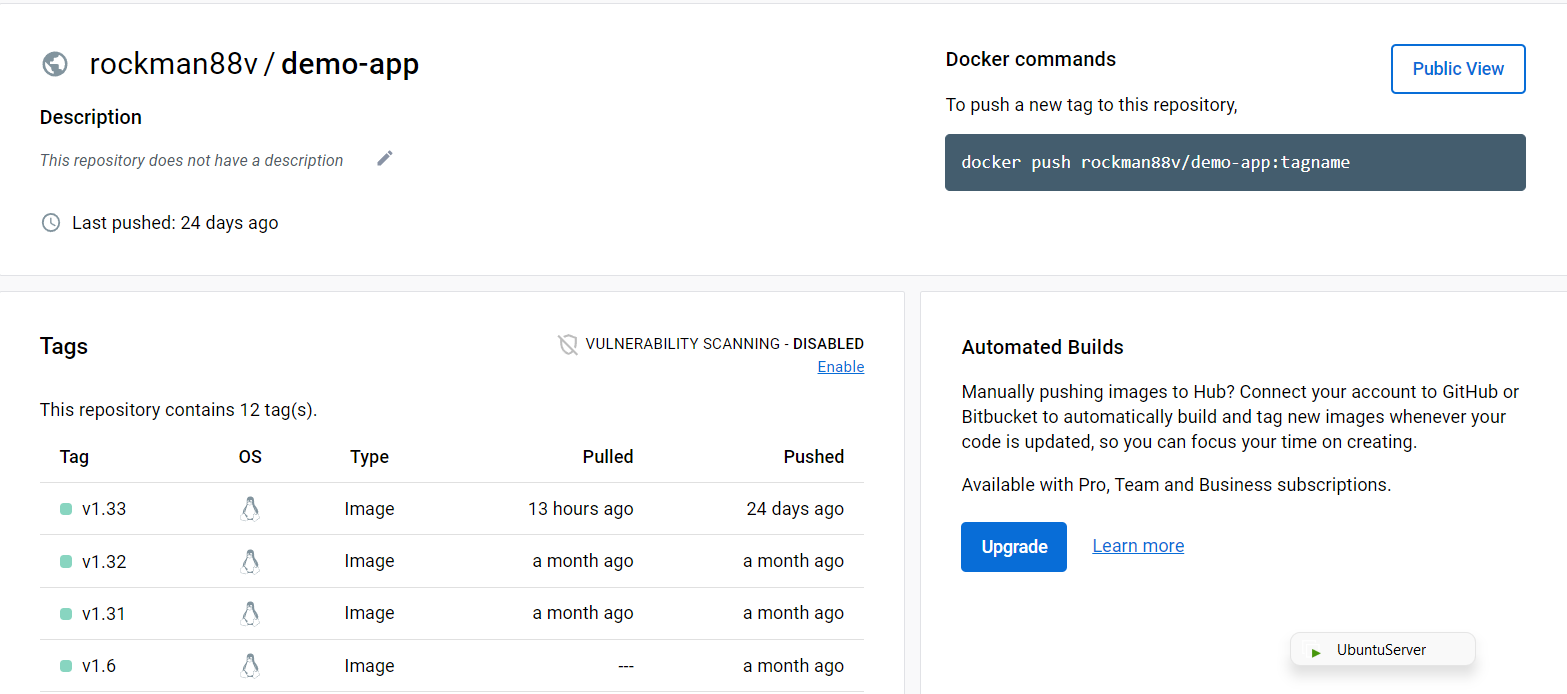
Task: Click the Linux penguin icon for v1.32
Action: click(x=250, y=561)
